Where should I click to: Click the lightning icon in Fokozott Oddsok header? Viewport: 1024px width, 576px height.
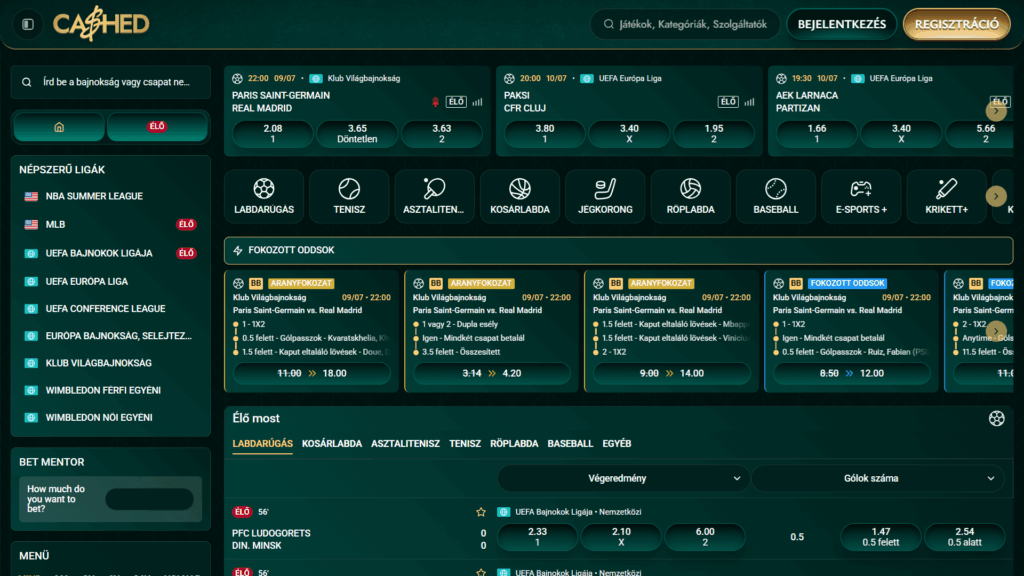tap(238, 250)
